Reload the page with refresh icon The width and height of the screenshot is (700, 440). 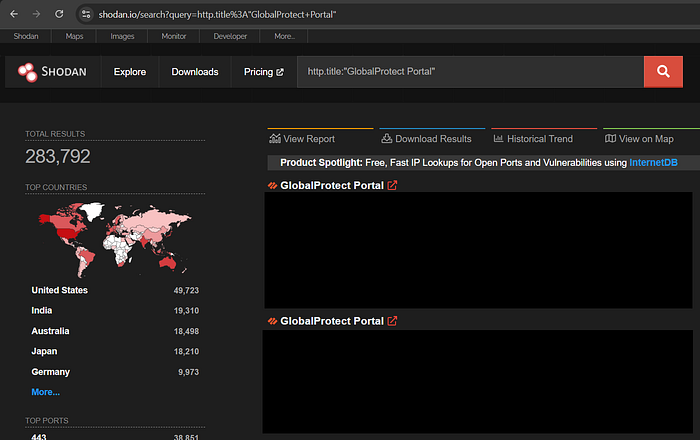59,14
